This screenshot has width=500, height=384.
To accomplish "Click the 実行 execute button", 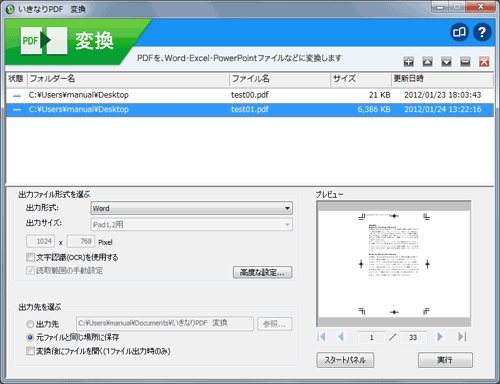I will pos(445,360).
